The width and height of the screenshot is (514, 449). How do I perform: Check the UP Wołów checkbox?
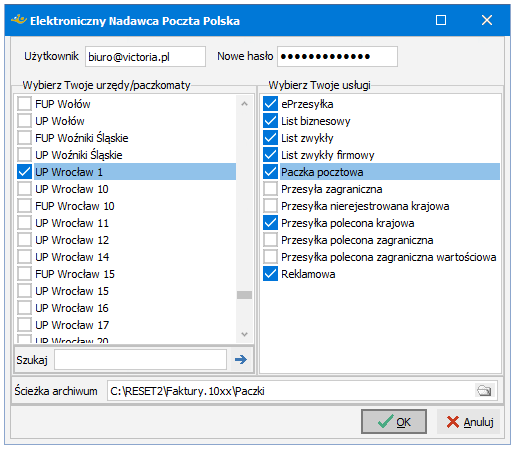click(x=24, y=121)
